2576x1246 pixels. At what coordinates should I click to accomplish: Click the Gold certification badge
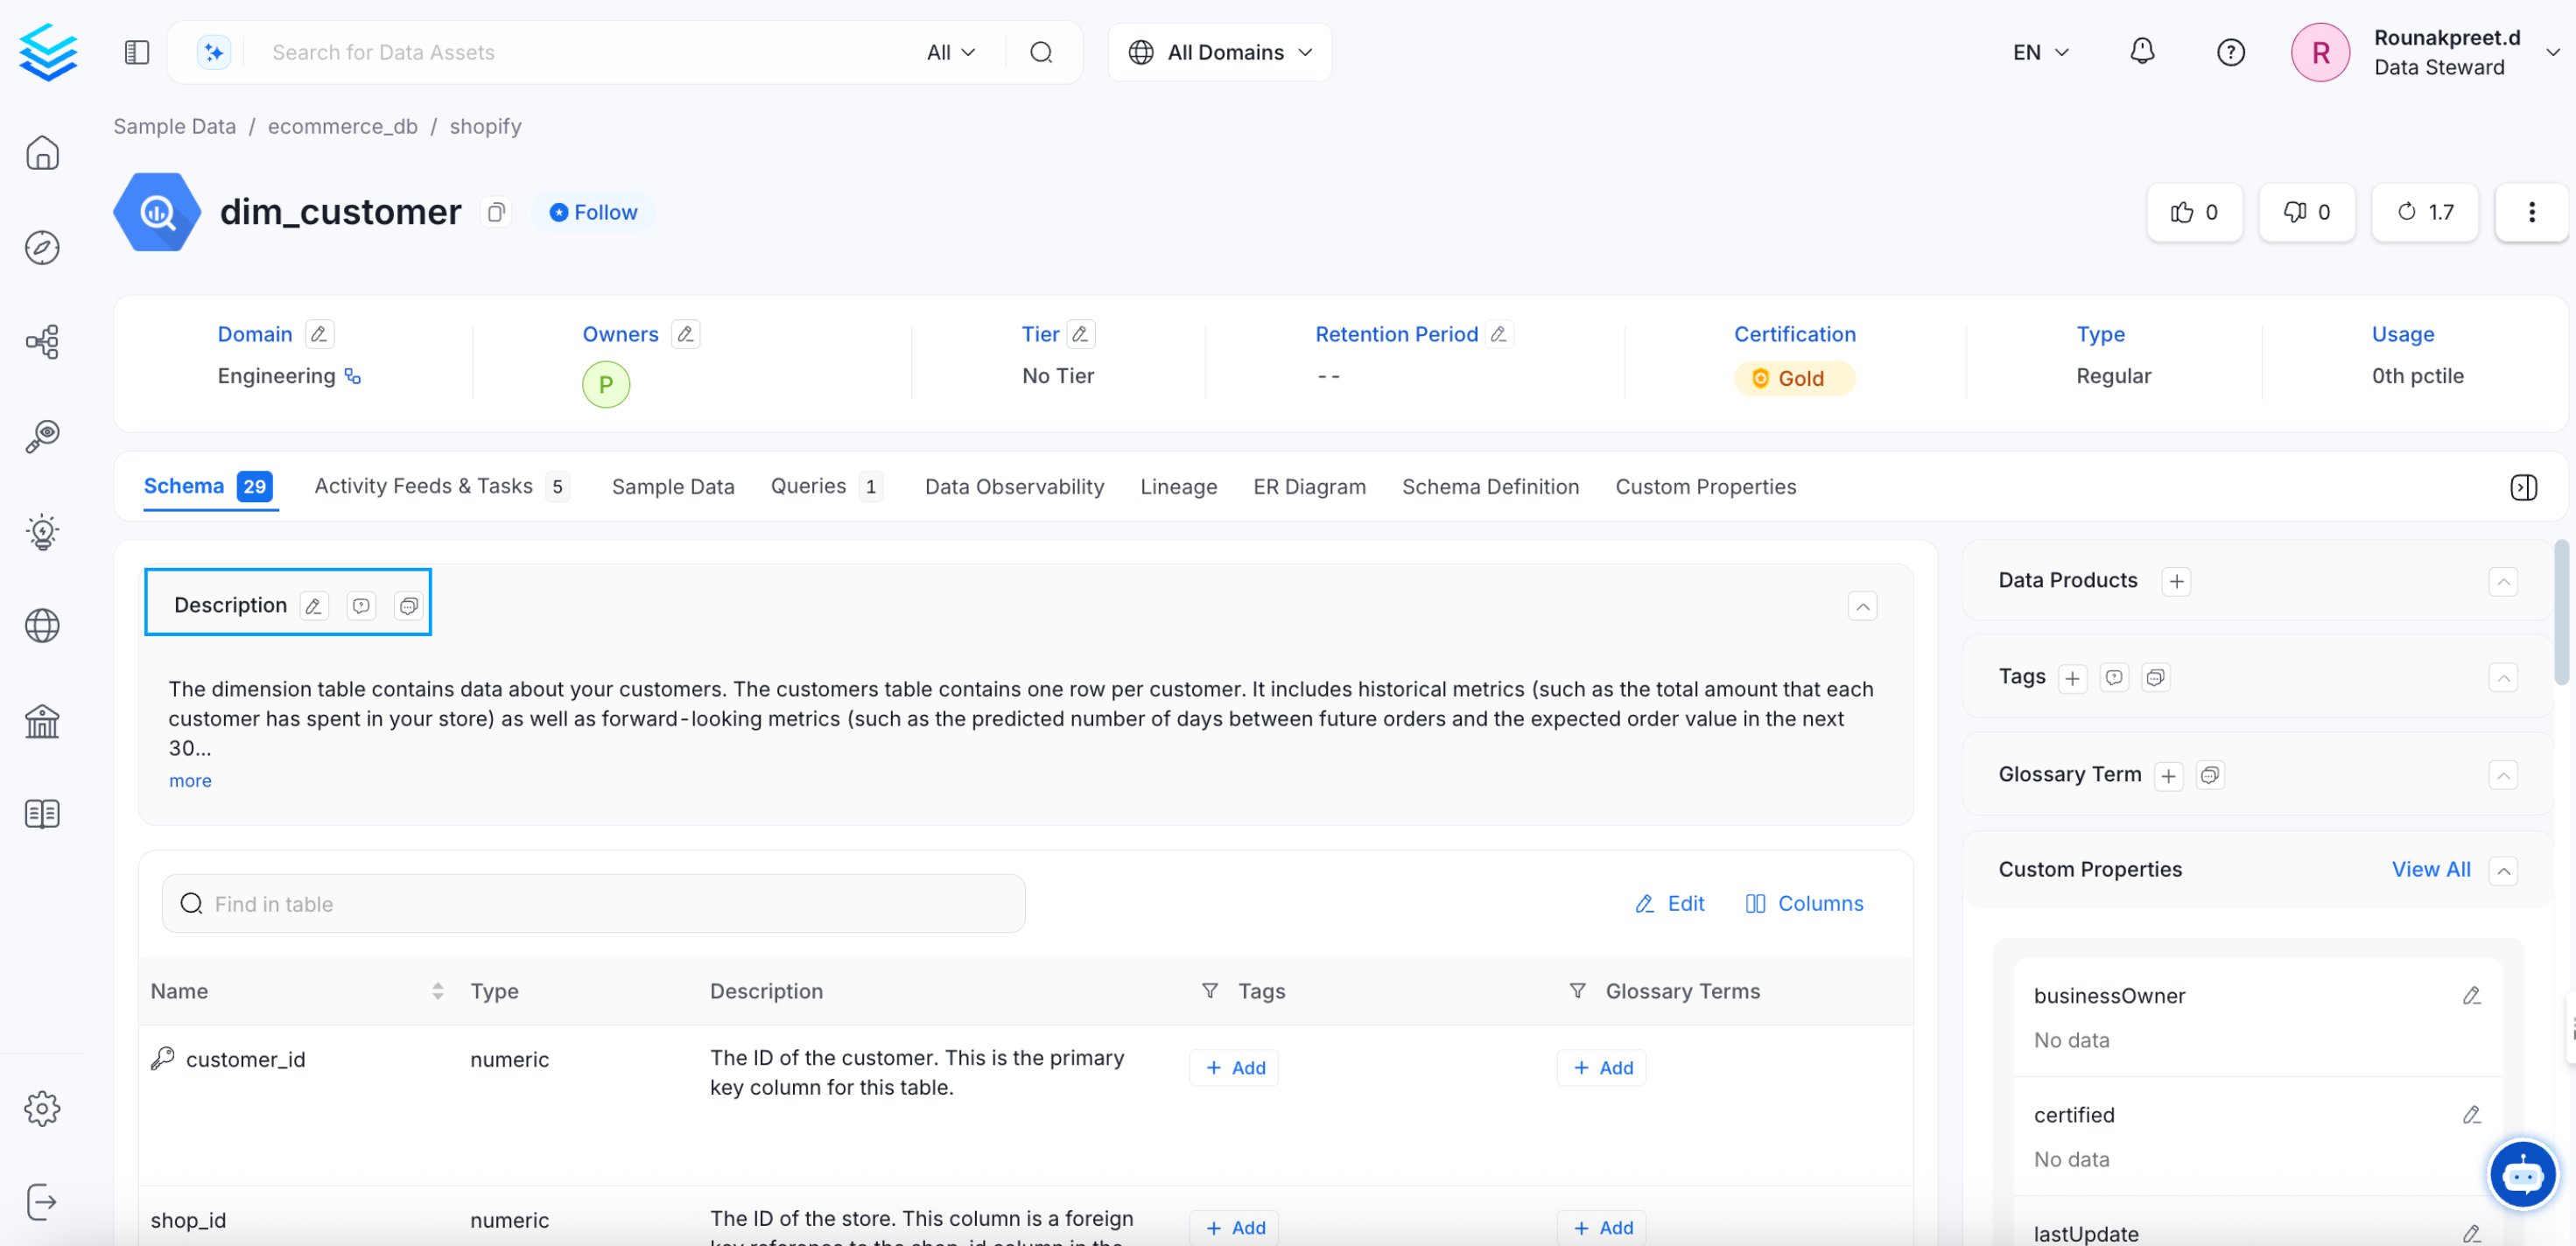(x=1794, y=378)
